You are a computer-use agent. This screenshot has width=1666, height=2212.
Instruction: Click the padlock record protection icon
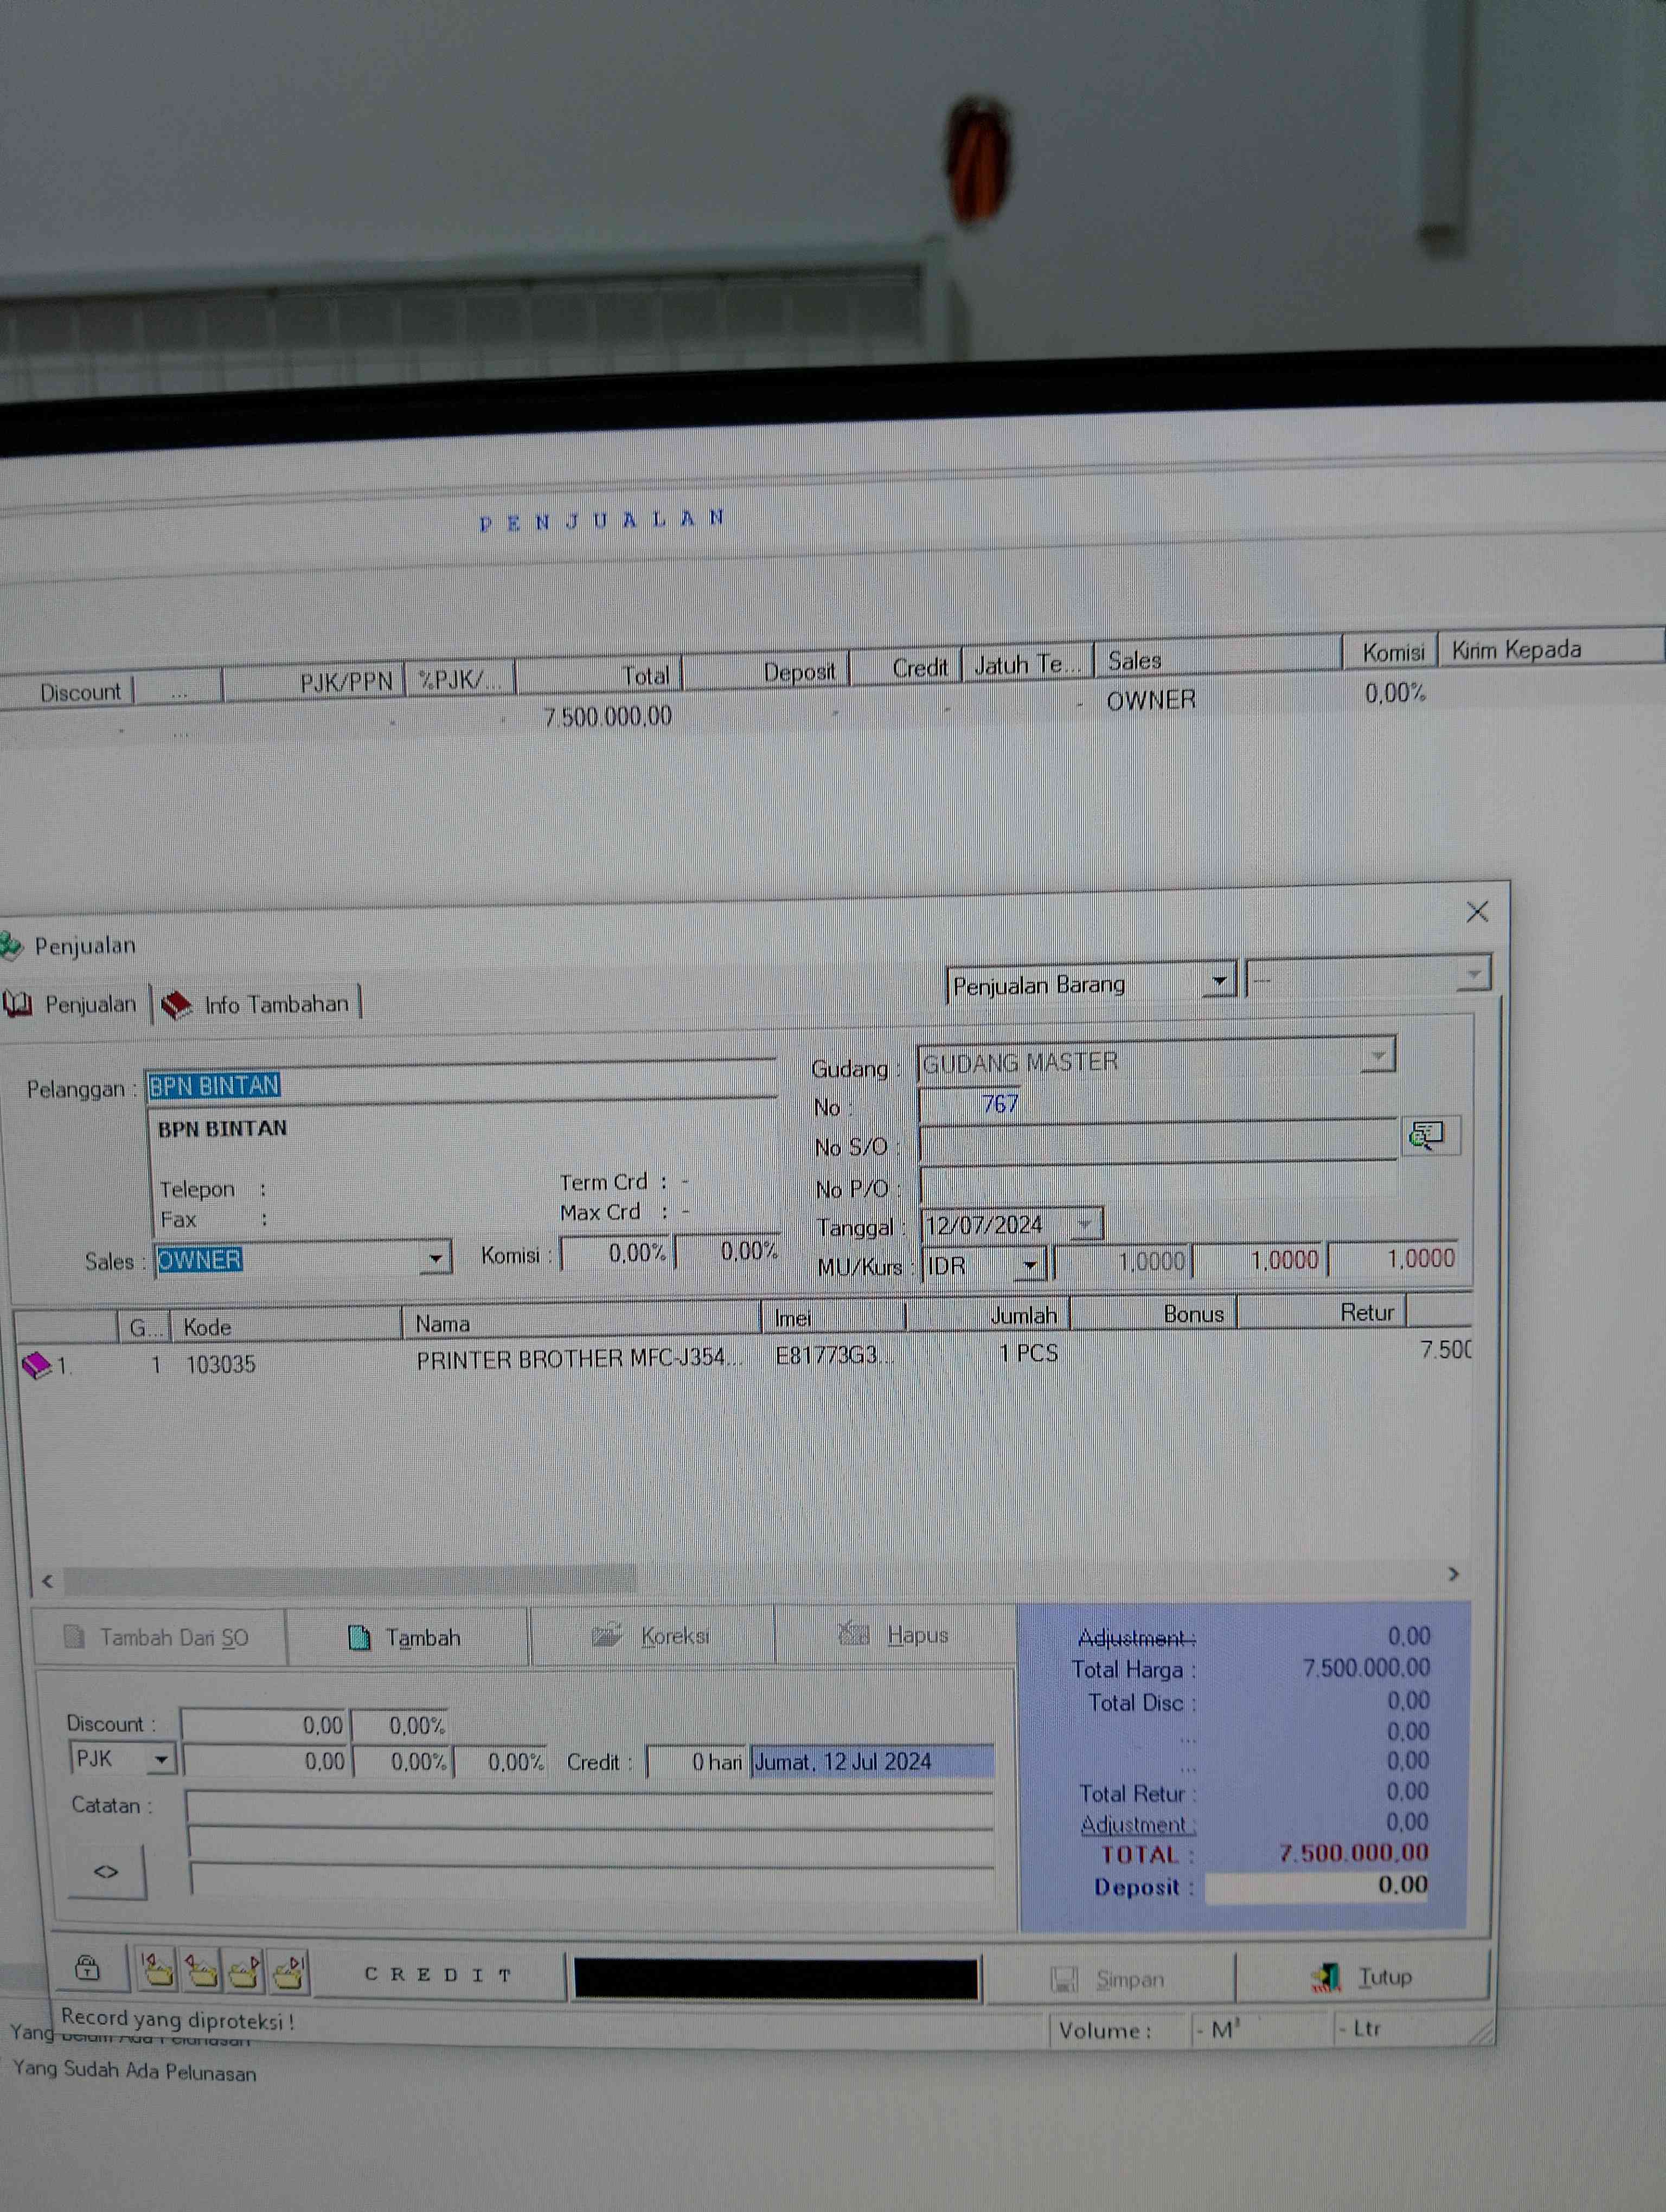(x=88, y=1968)
